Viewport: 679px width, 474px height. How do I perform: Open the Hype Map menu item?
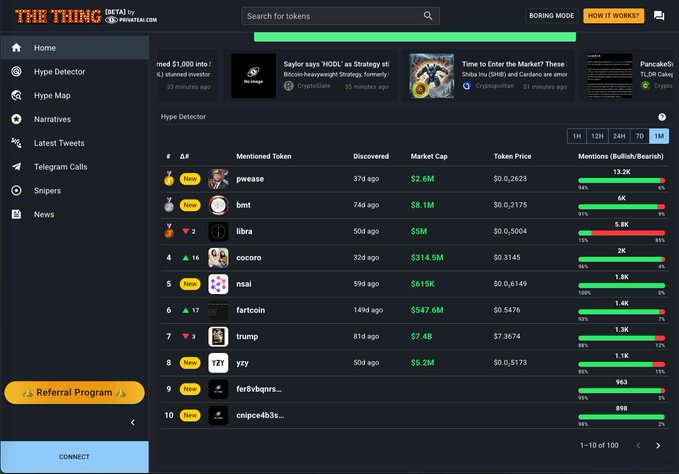coord(74,95)
